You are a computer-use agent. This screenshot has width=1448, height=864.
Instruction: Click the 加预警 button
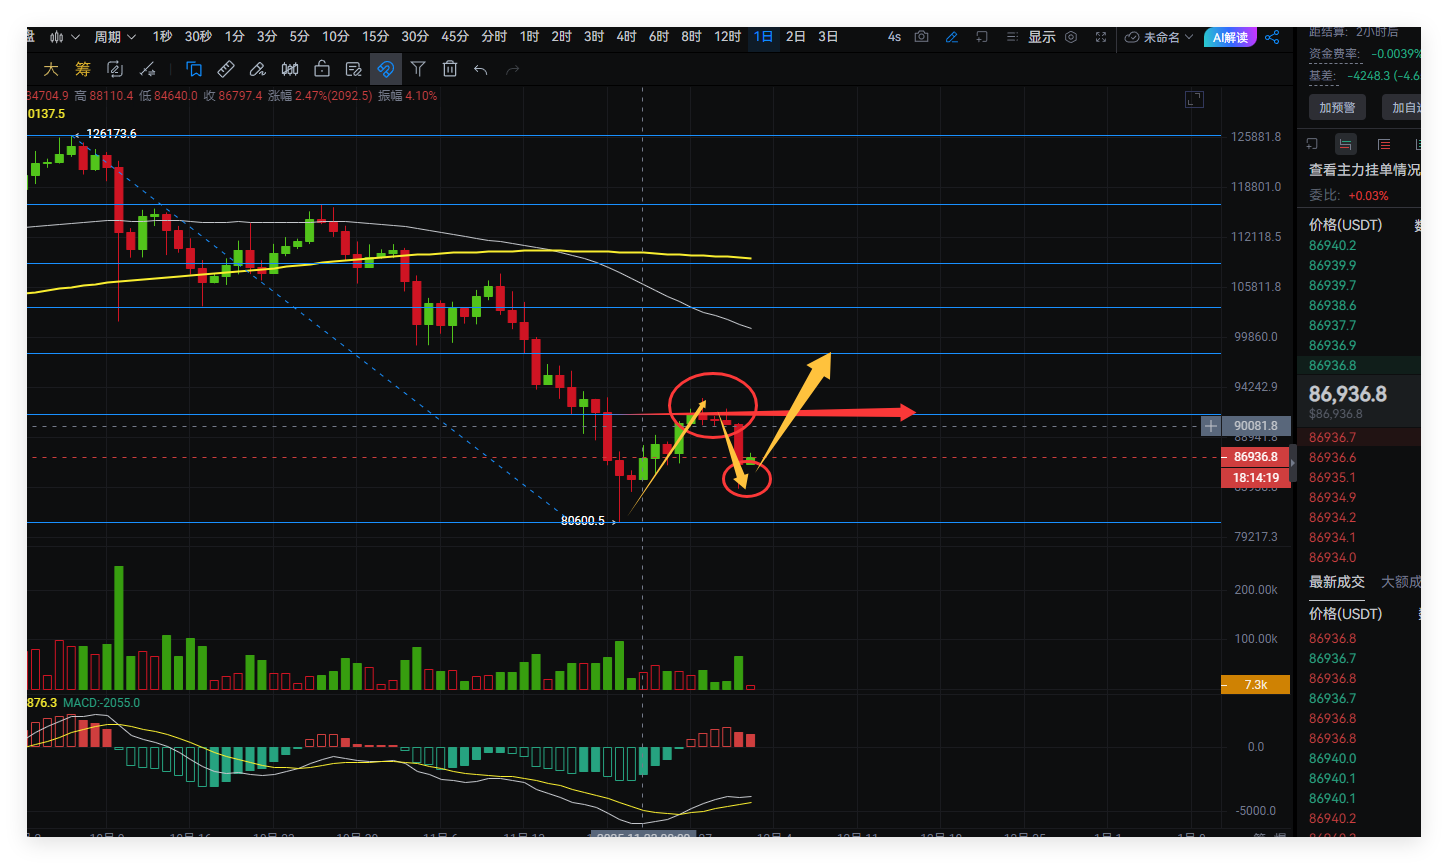(1337, 108)
